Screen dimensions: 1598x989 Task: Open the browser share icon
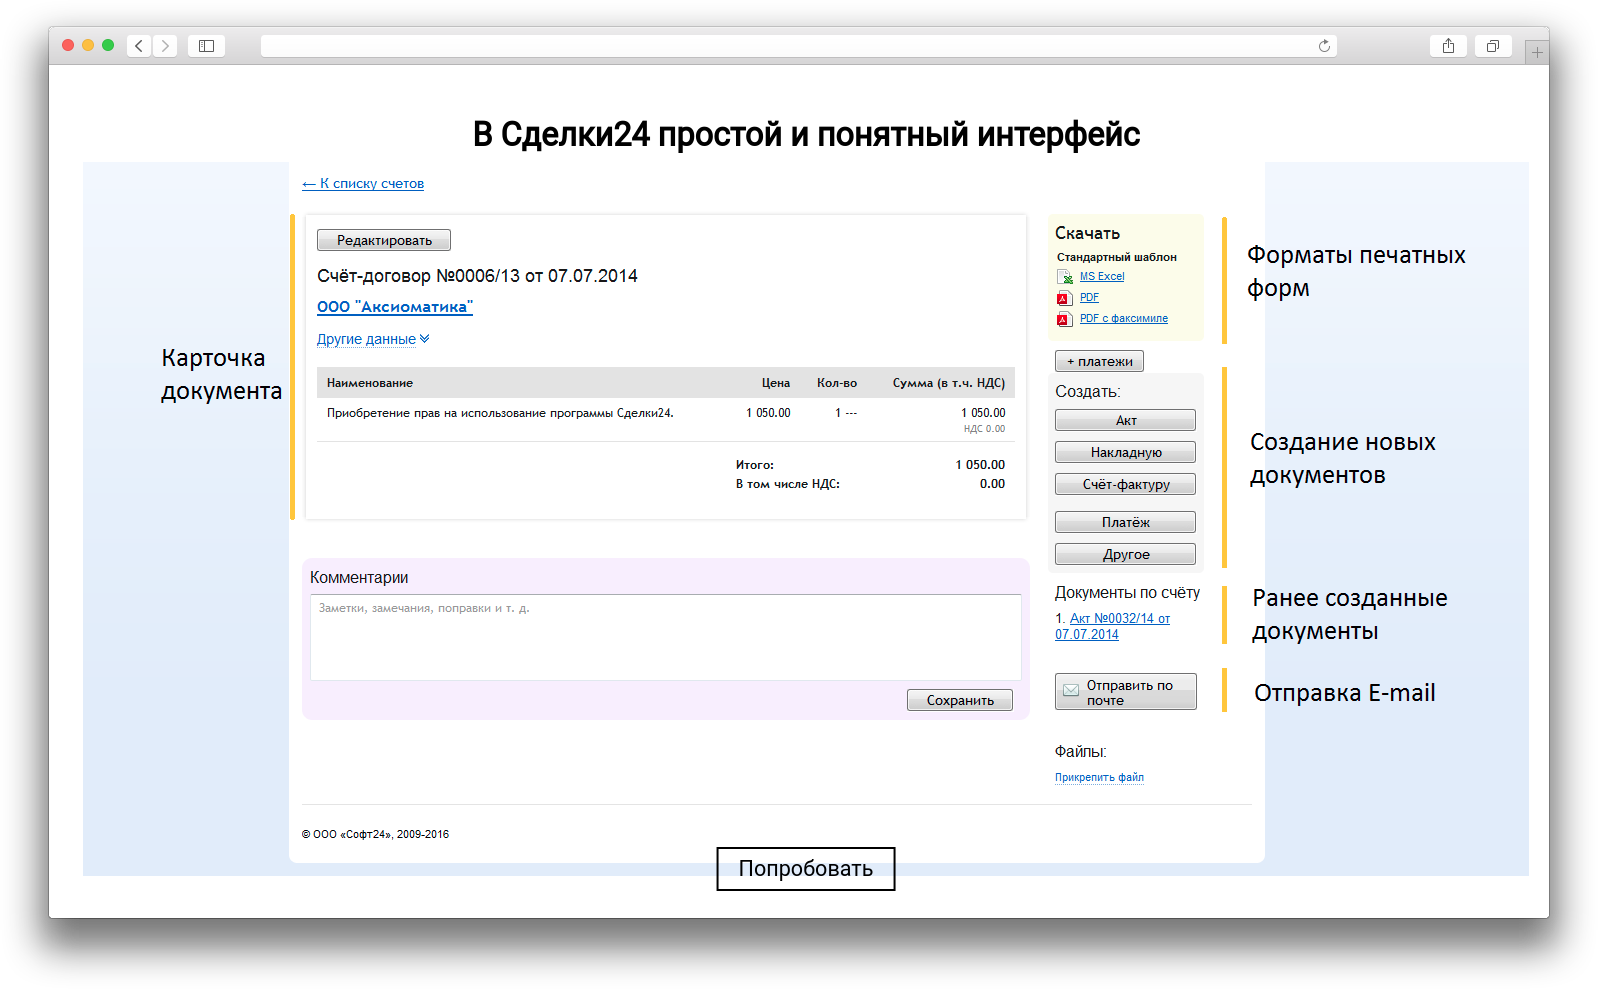(x=1448, y=46)
